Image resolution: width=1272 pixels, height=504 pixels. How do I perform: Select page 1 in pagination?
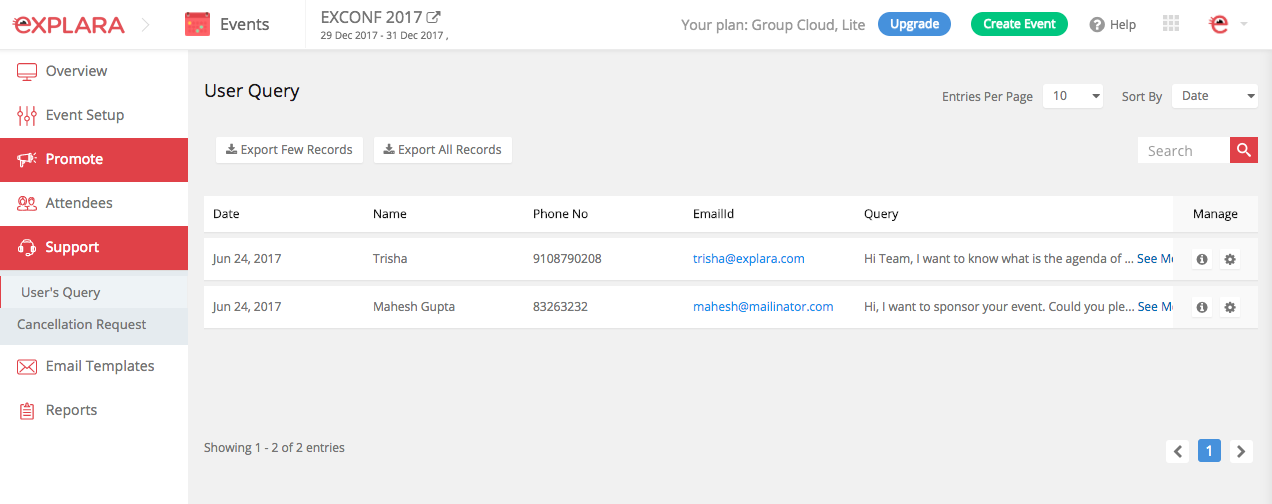click(x=1209, y=451)
